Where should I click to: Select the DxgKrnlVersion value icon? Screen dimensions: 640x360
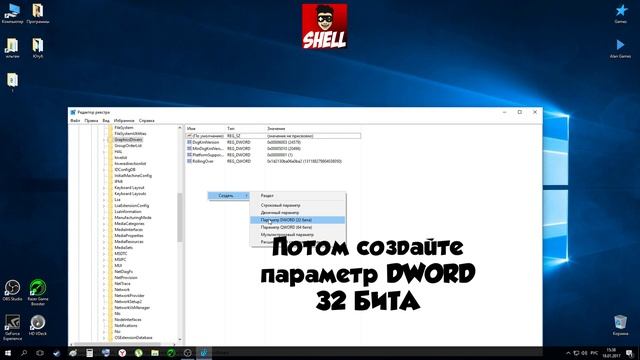189,142
